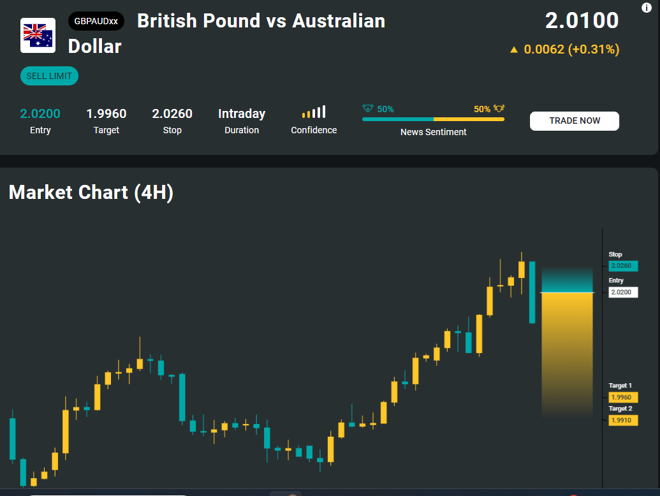This screenshot has height=496, width=660.
Task: Select the Target 1 1.9960 chart label
Action: 623,397
